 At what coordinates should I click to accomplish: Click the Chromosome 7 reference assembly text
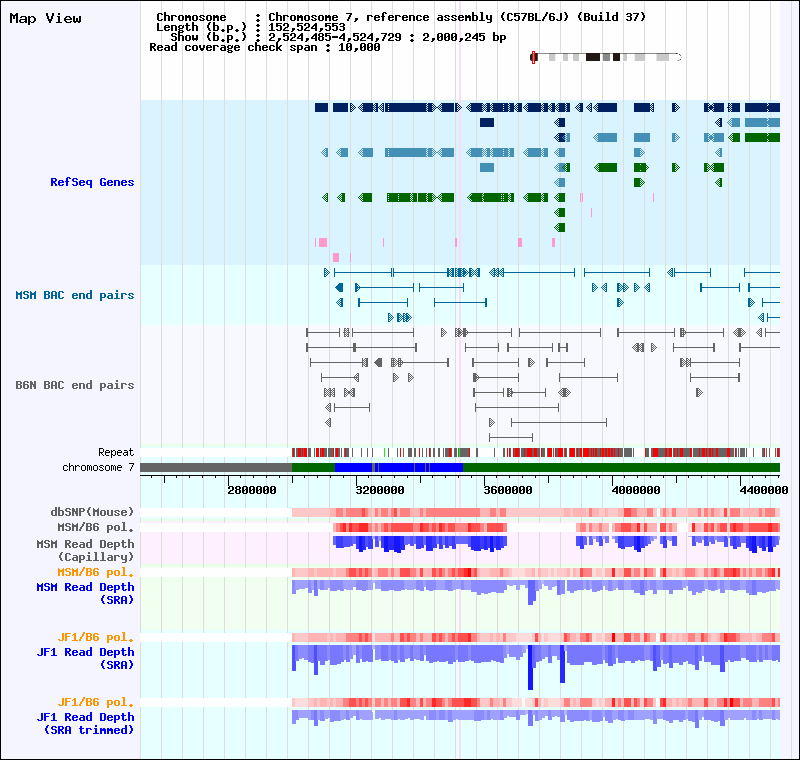coord(457,17)
